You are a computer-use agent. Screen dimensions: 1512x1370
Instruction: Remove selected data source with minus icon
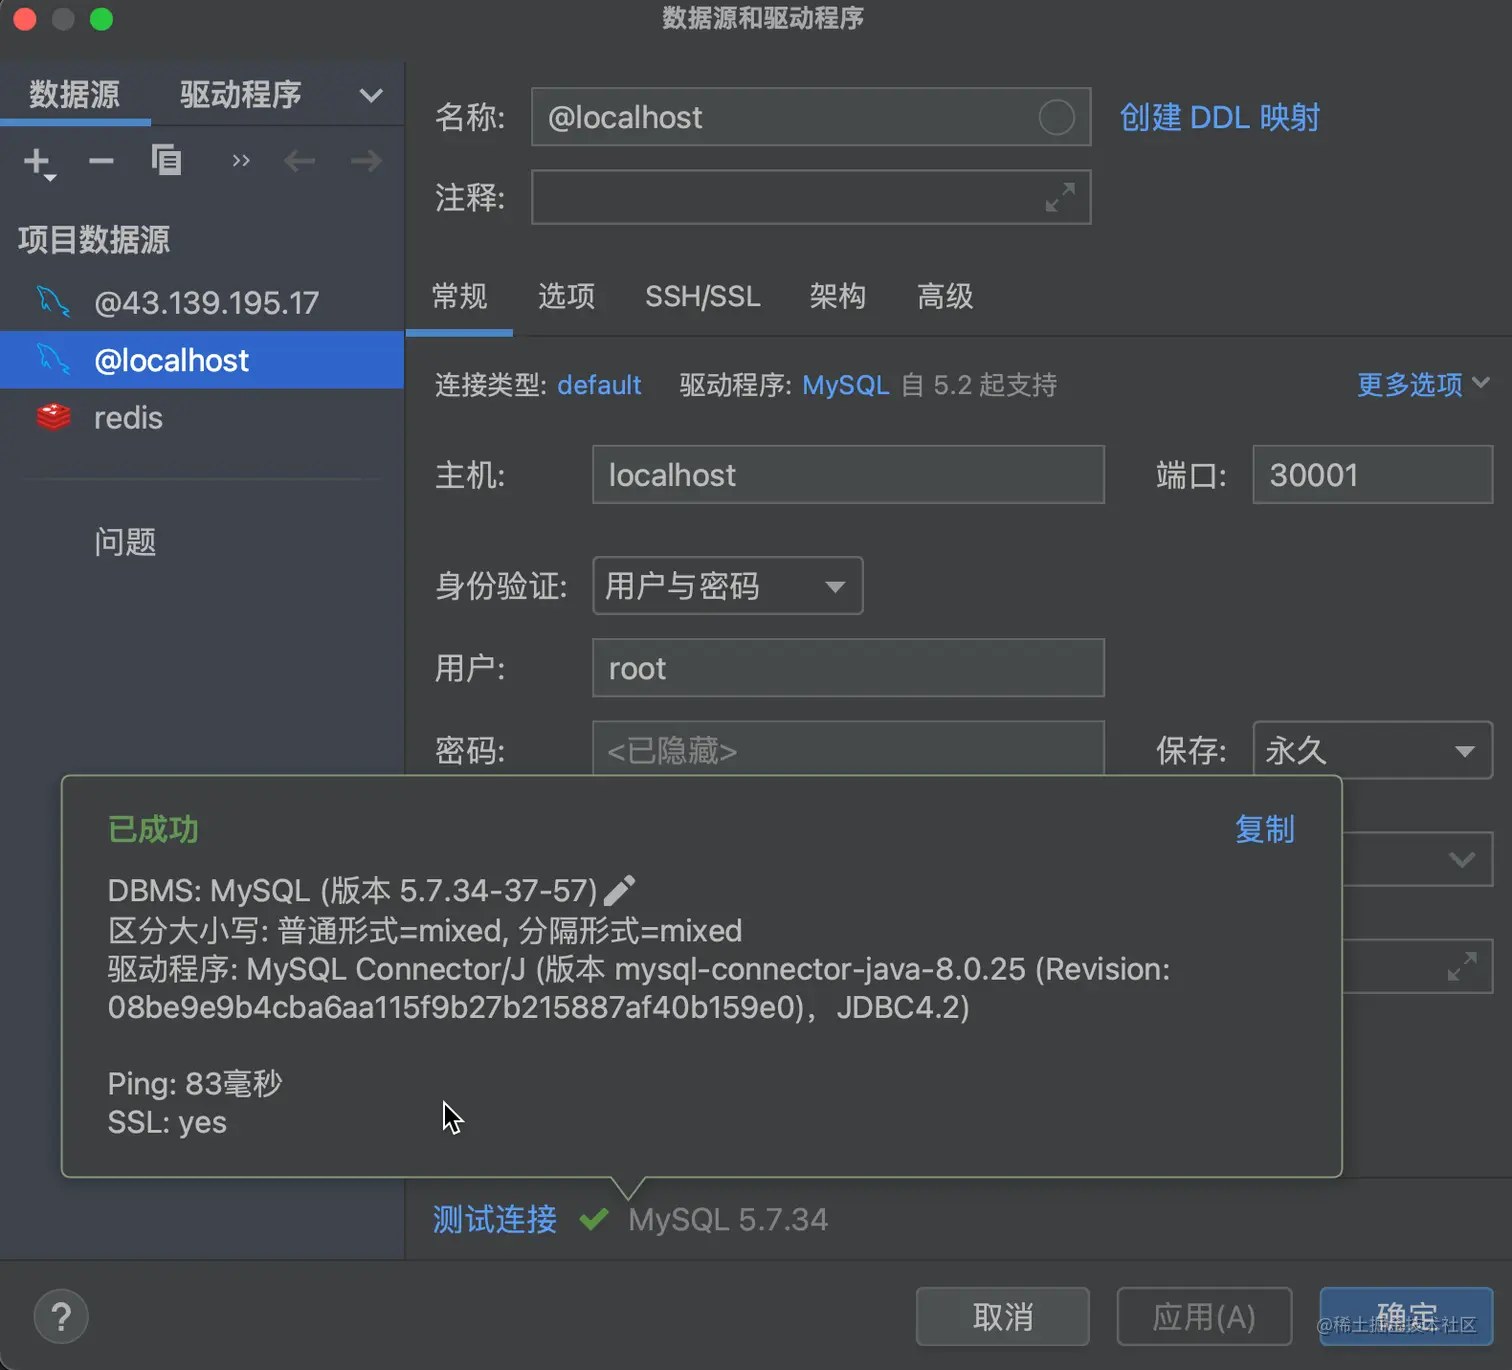pos(101,160)
